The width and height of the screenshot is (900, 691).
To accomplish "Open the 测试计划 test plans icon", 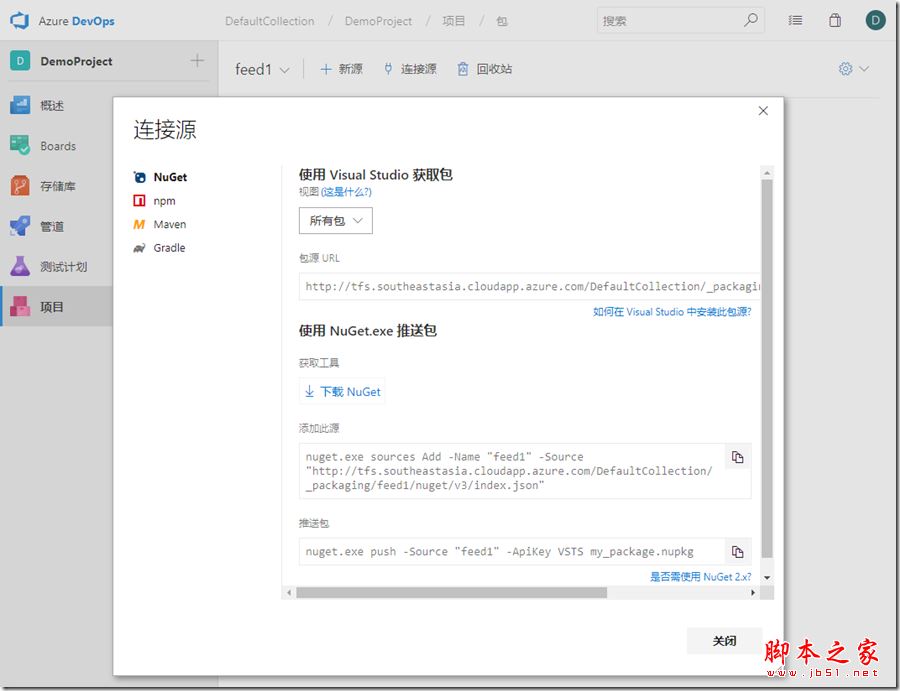I will (20, 266).
